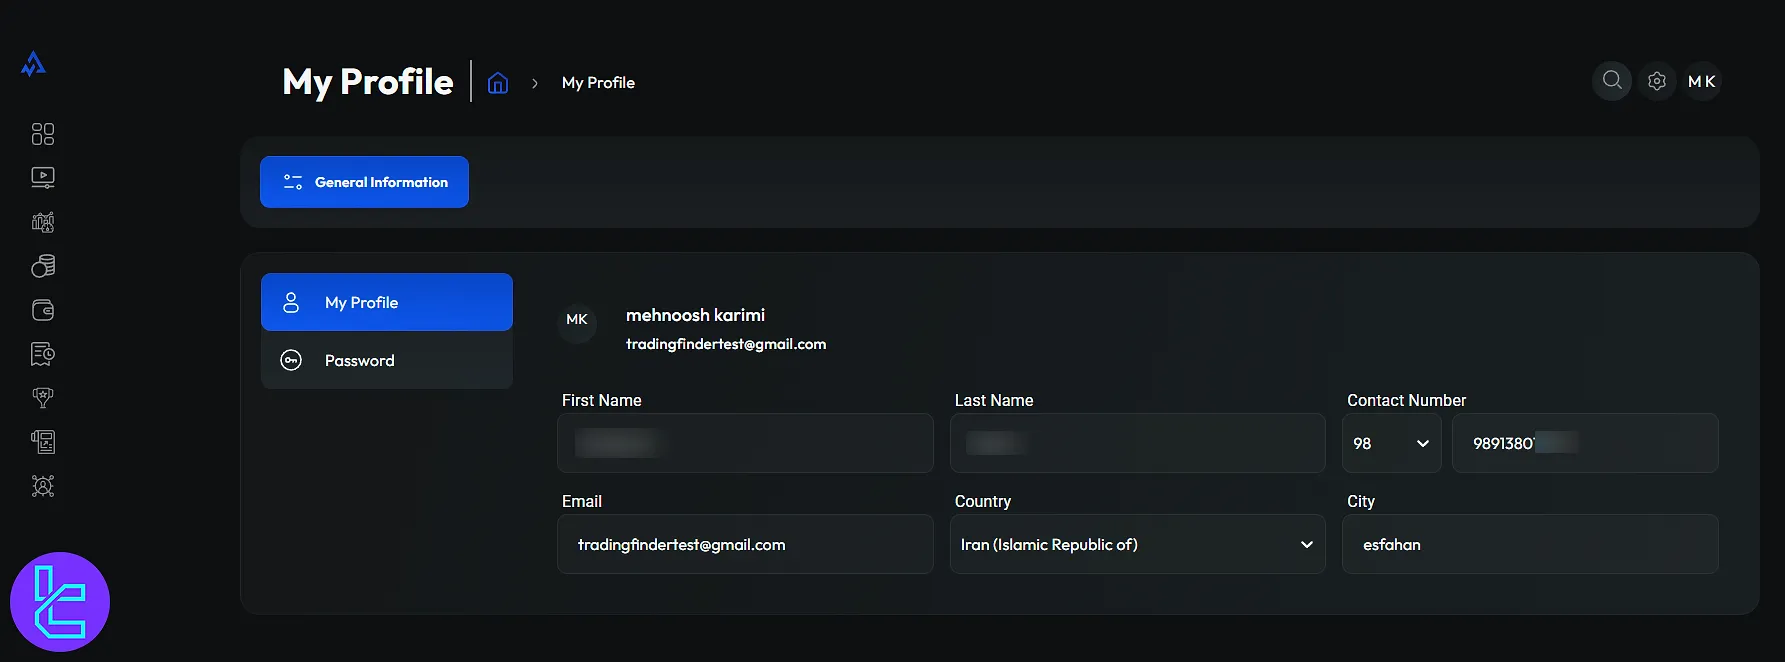Switch to the Password side tab

pyautogui.click(x=387, y=360)
